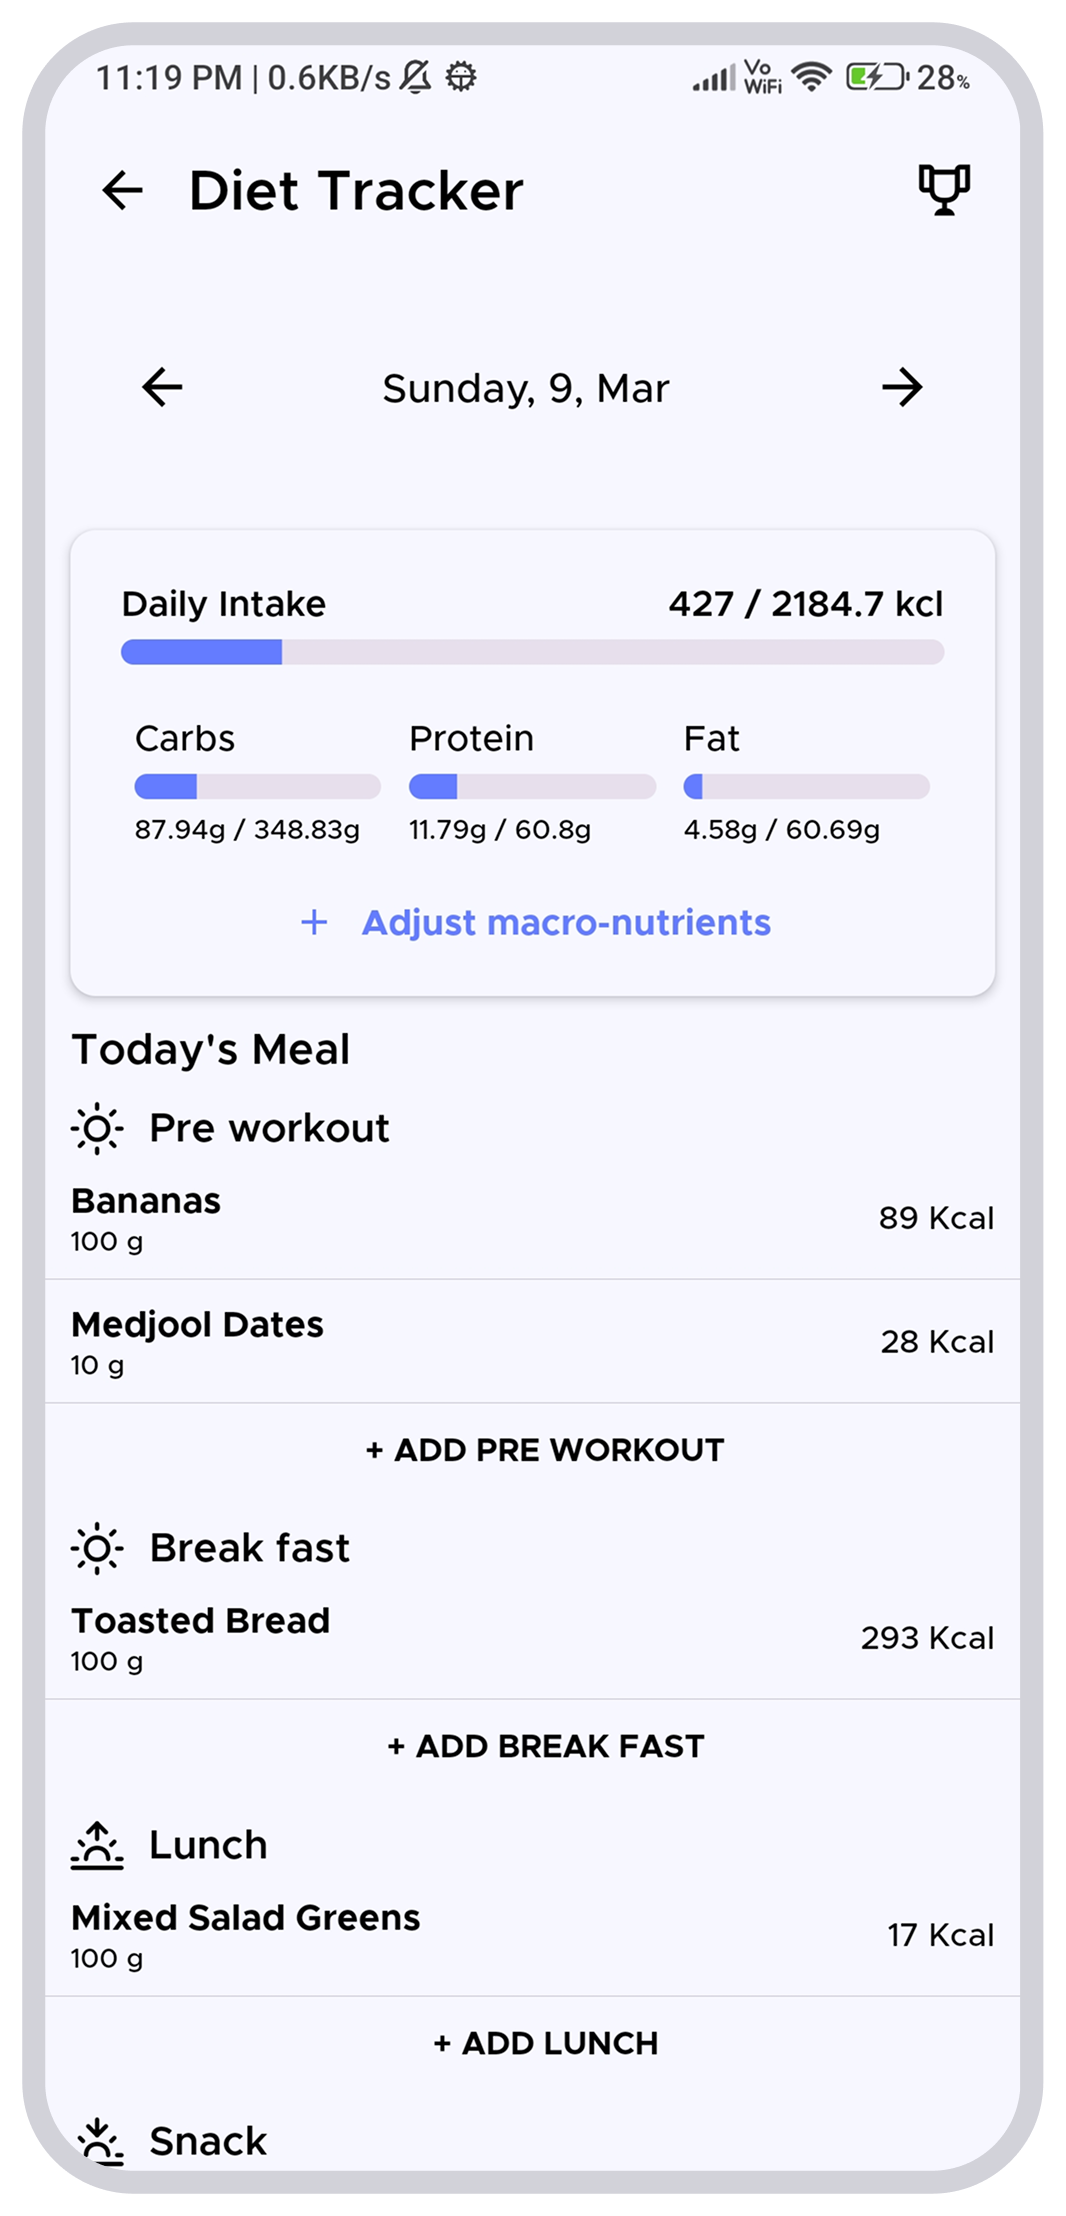This screenshot has height=2216, width=1066.
Task: Click the Daily Intake progress bar
Action: tap(532, 653)
